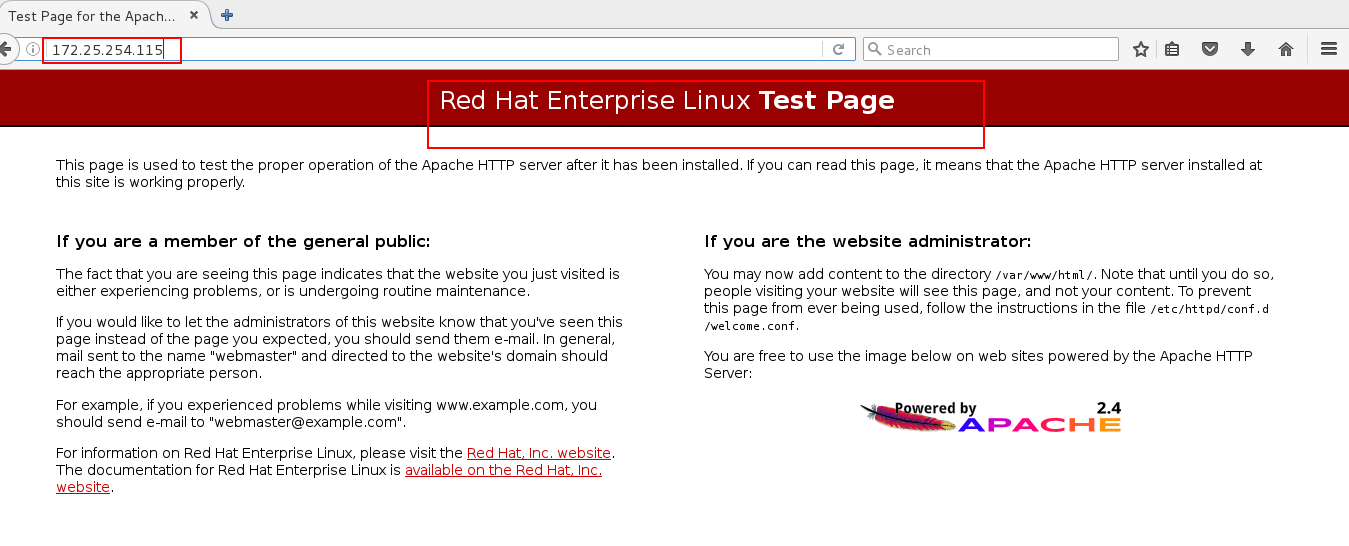Click the Red Hat Enterprise Linux Test Page heading
Image resolution: width=1349 pixels, height=546 pixels.
pos(667,101)
